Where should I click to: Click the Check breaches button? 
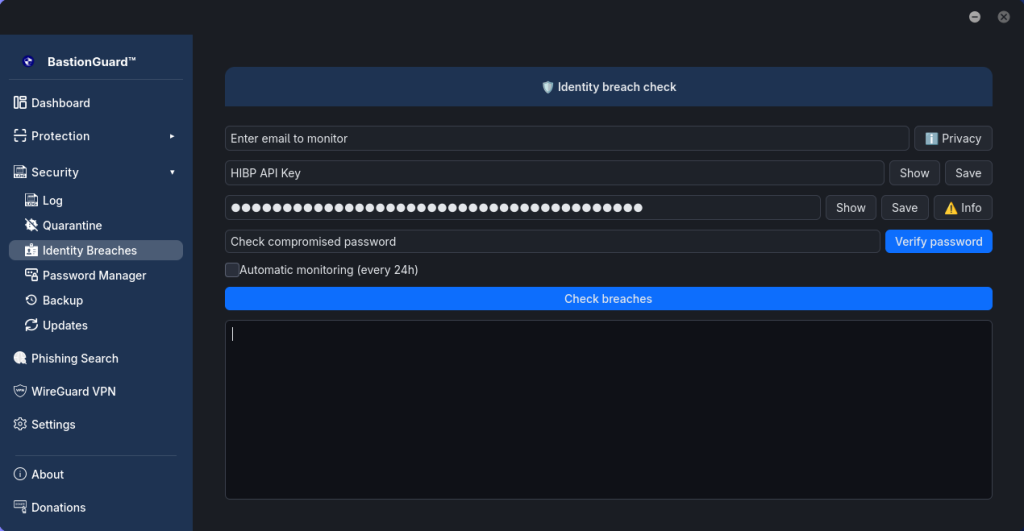point(609,298)
